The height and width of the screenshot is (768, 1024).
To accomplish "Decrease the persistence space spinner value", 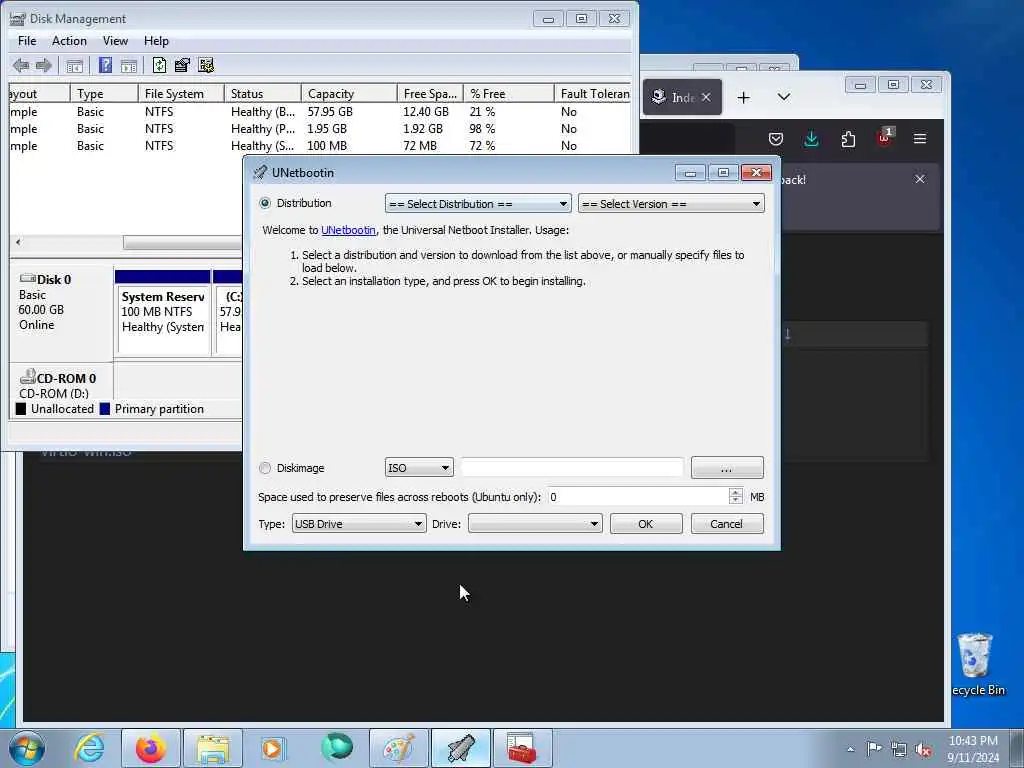I will tap(735, 501).
